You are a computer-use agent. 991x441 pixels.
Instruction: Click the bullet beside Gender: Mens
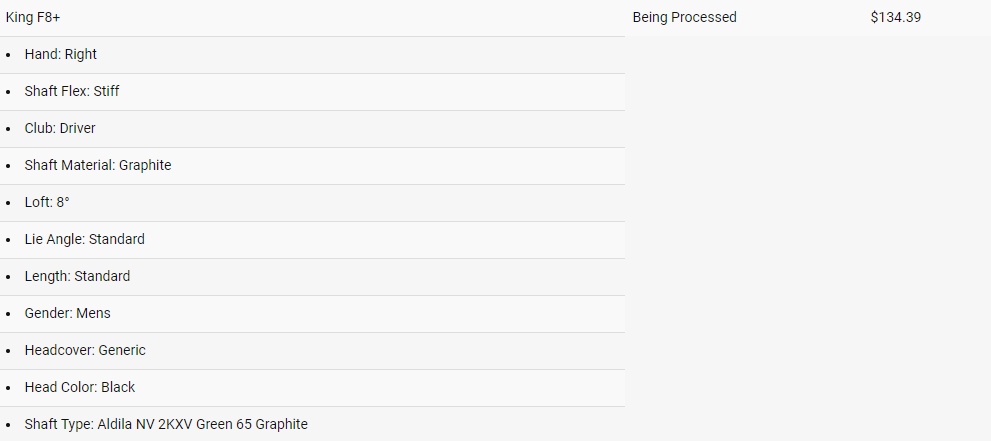pos(8,314)
